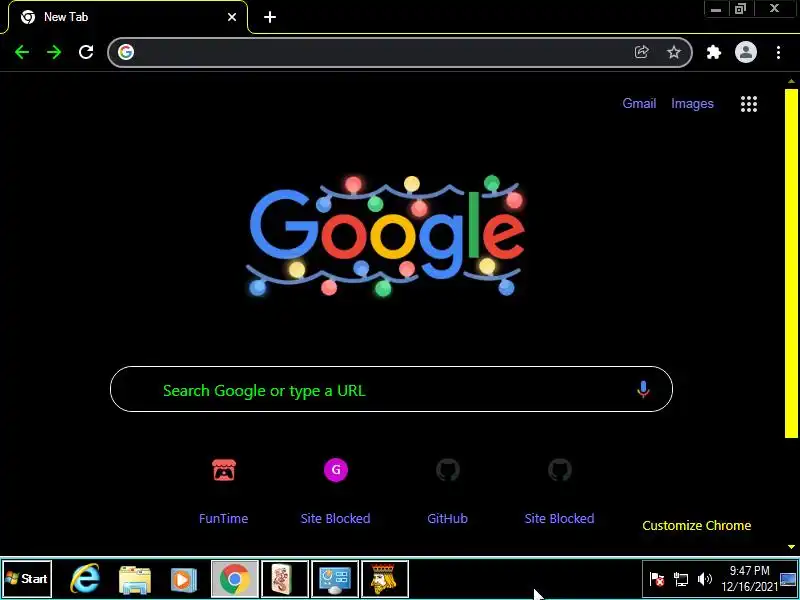Click the holiday Google doodle logo
Viewport: 800px width, 600px height.
[386, 236]
